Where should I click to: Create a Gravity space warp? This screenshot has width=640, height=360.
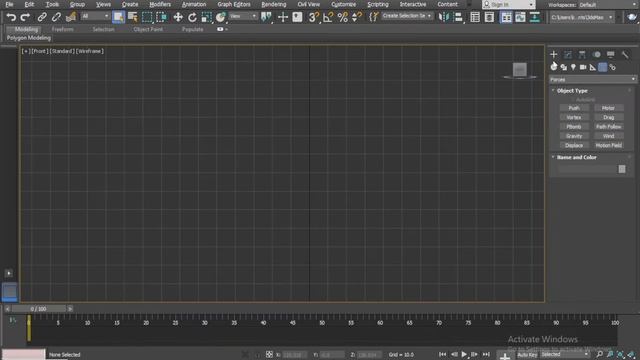[574, 136]
